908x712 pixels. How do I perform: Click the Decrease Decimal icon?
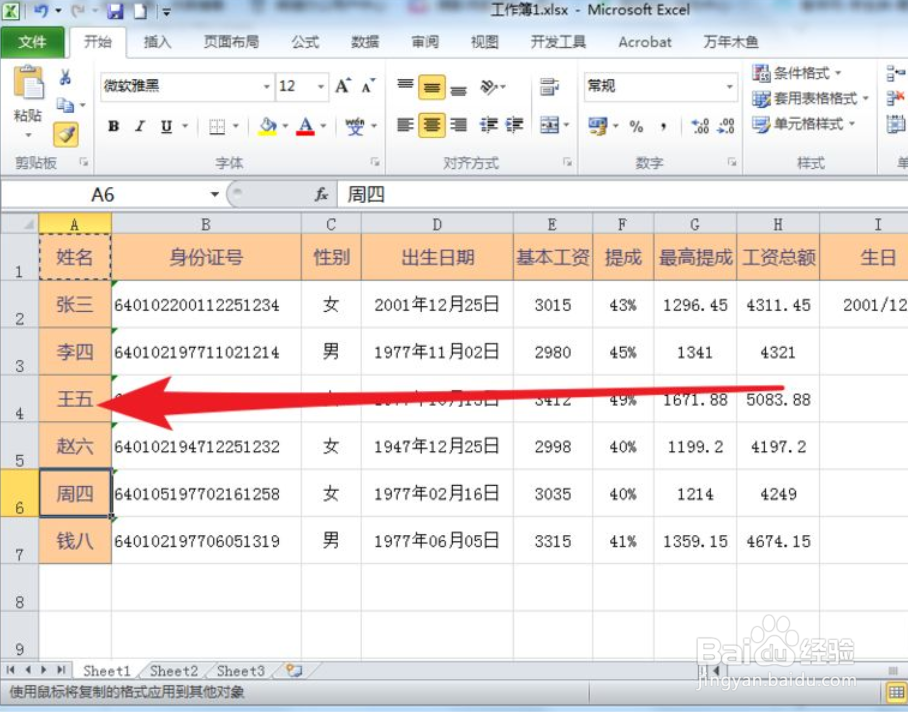[726, 126]
